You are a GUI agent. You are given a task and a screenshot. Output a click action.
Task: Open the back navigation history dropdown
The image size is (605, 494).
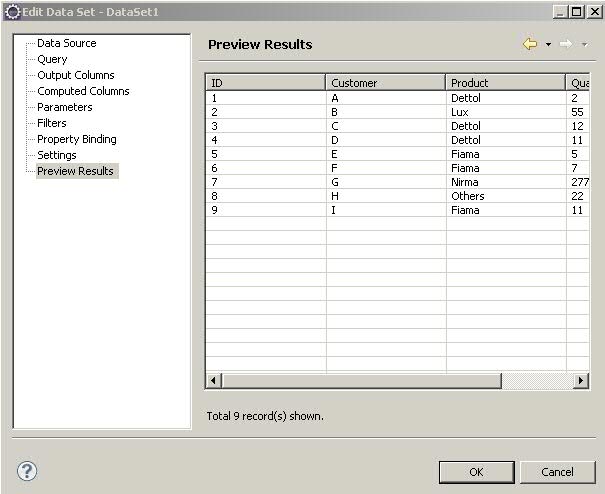pyautogui.click(x=548, y=44)
